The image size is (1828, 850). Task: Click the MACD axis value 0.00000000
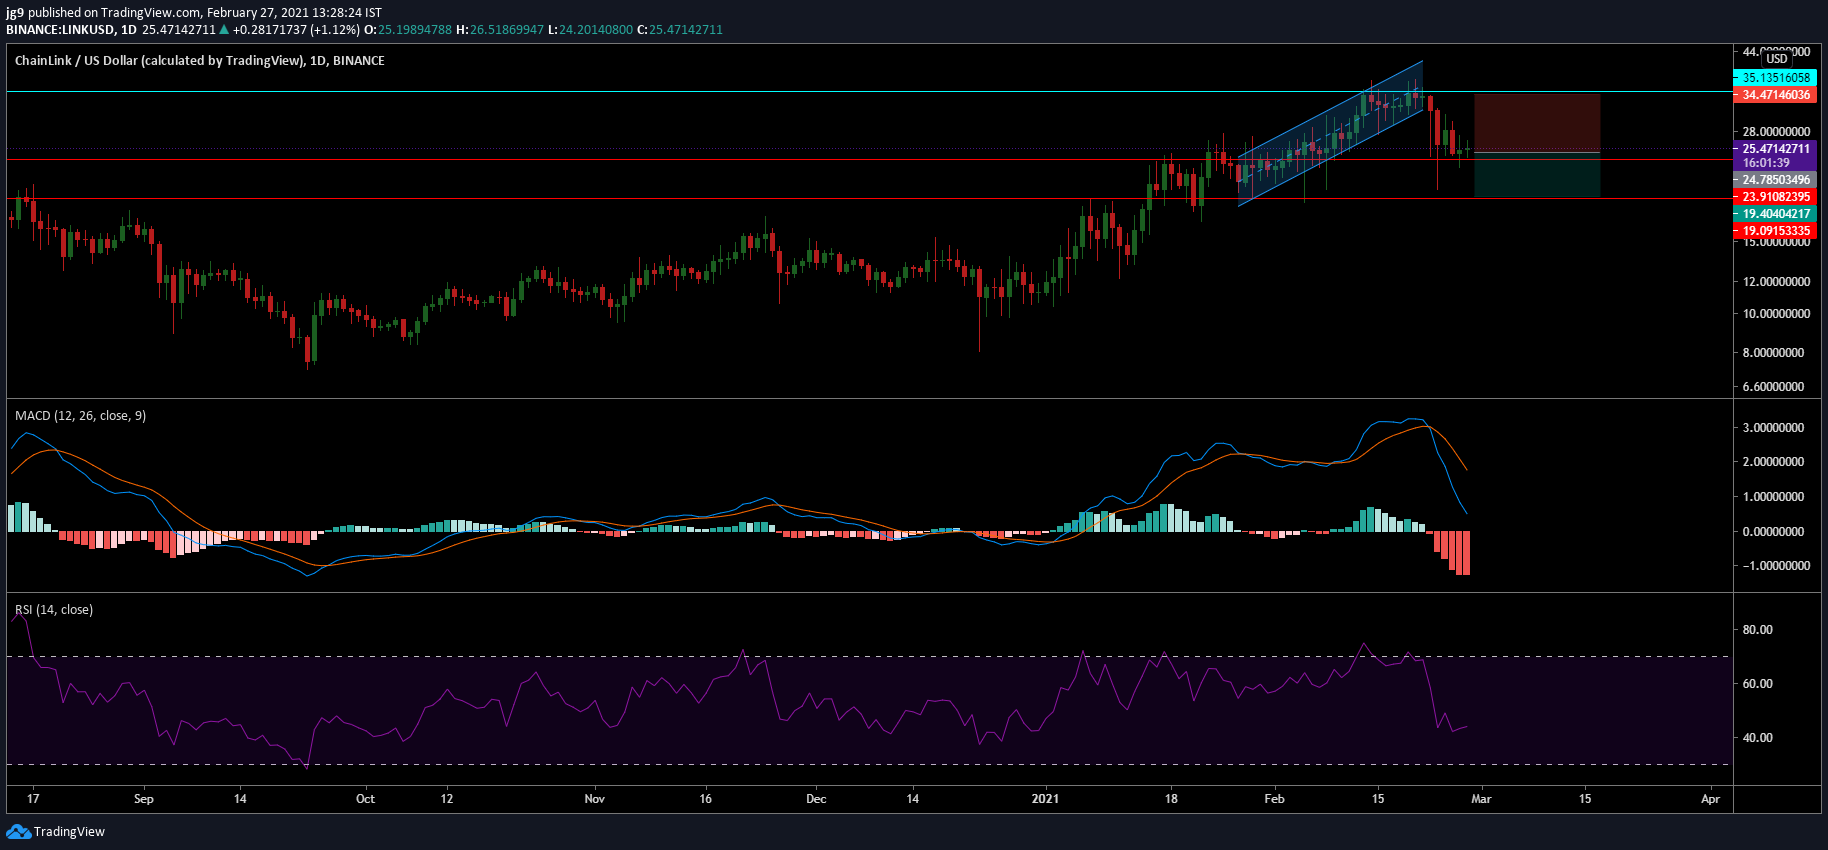[1773, 532]
